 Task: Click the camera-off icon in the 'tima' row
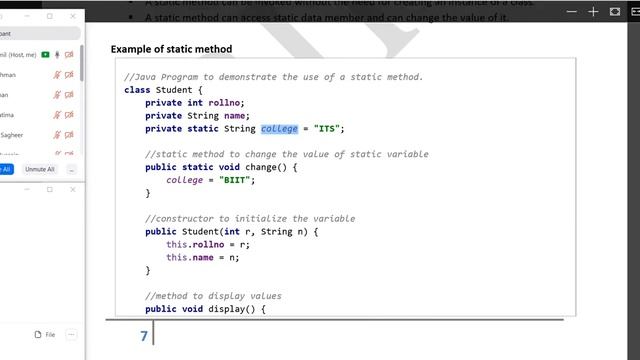coord(69,115)
